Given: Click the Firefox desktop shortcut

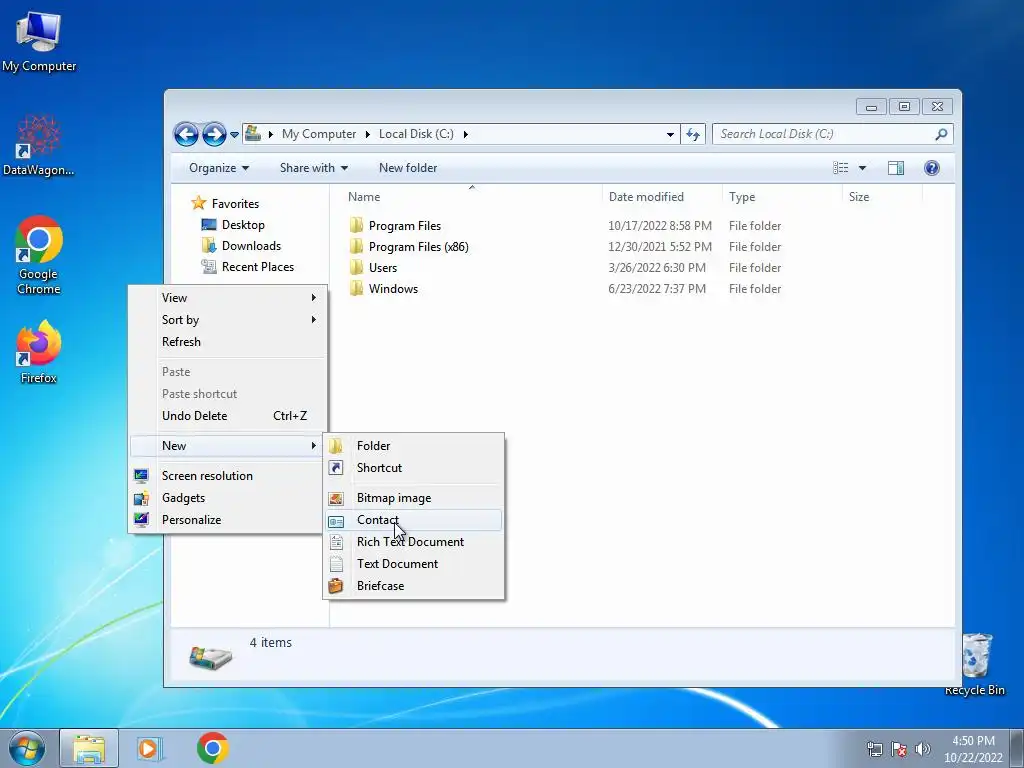Looking at the screenshot, I should (x=39, y=351).
